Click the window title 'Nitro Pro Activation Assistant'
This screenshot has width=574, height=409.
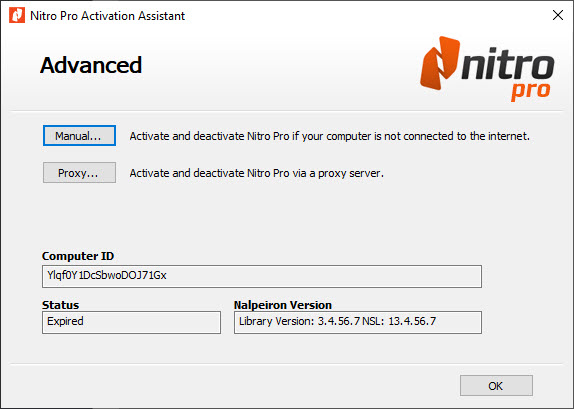pos(108,16)
